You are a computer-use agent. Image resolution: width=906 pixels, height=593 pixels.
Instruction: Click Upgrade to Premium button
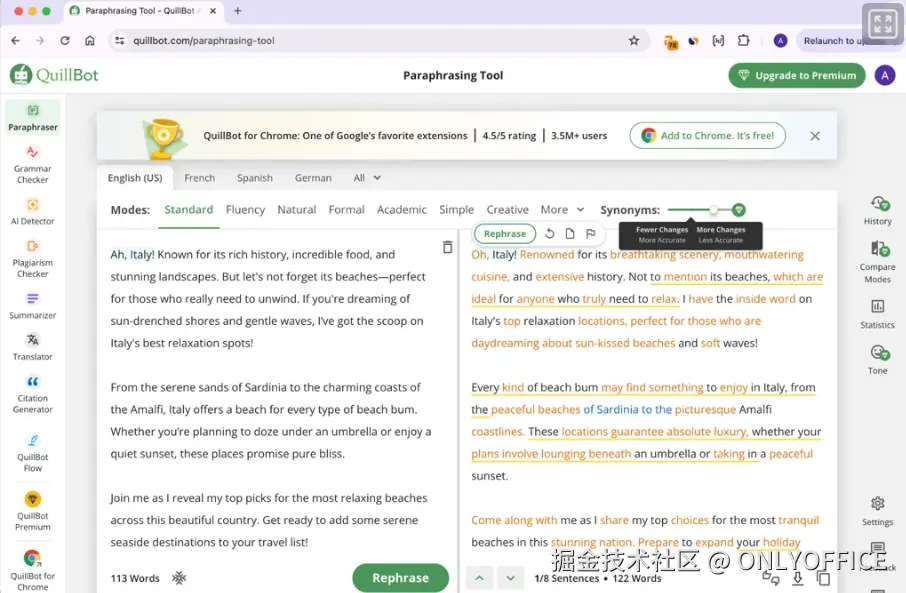797,75
